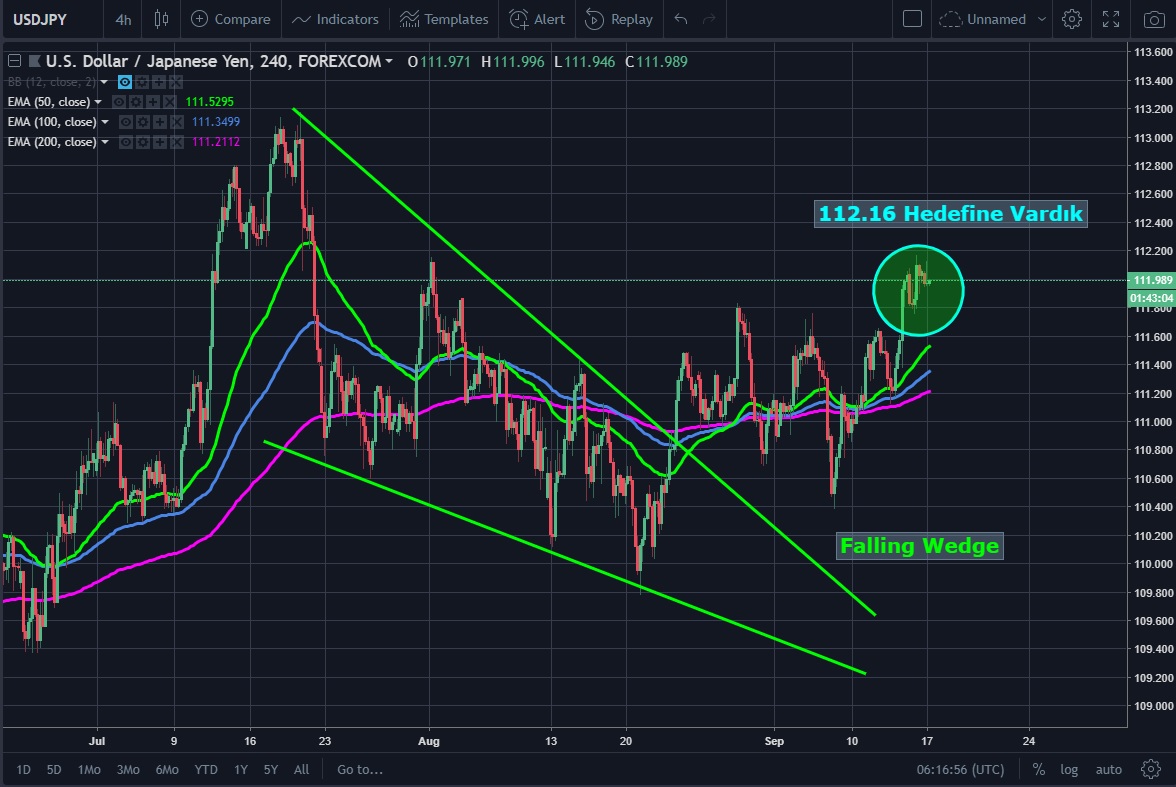Remove the EMA 200 indicator
Viewport: 1176px width, 787px height.
pos(176,142)
